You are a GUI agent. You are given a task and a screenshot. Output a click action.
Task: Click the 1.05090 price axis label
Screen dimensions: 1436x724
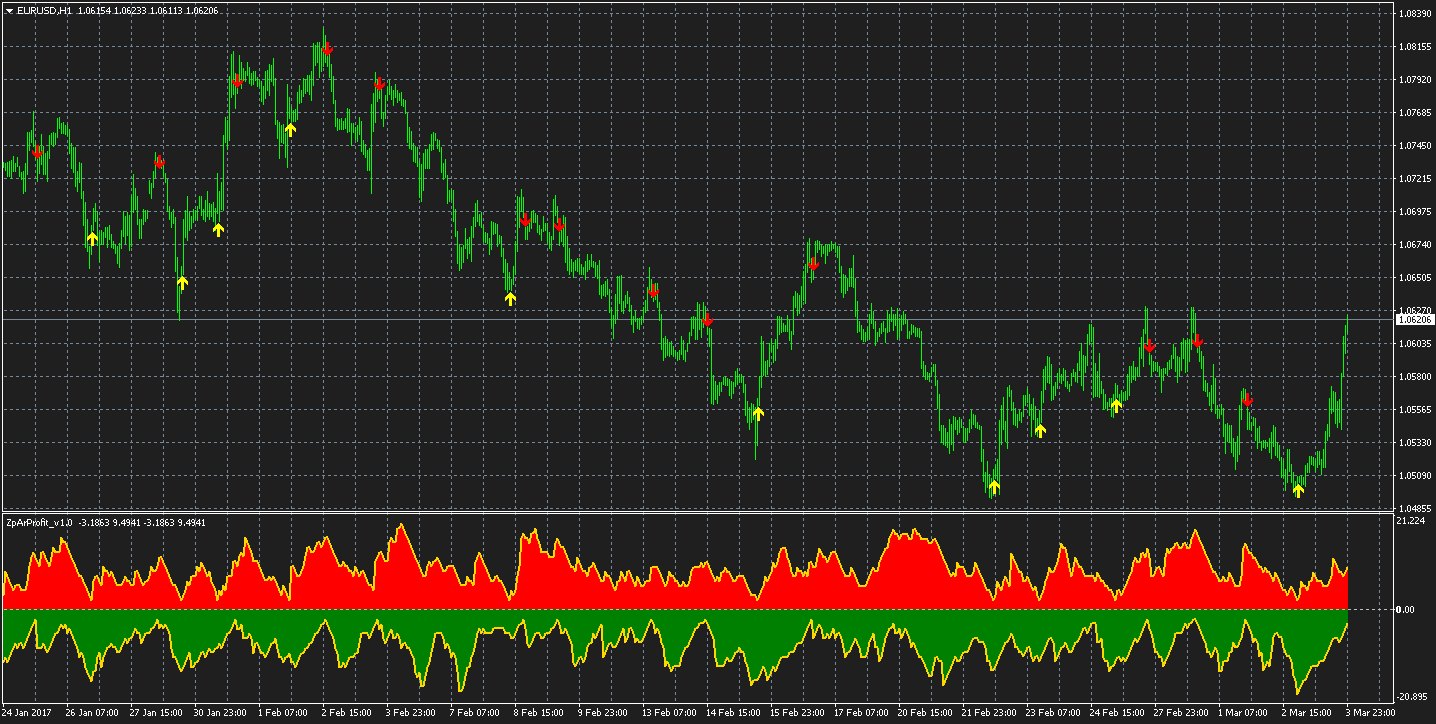click(1414, 476)
